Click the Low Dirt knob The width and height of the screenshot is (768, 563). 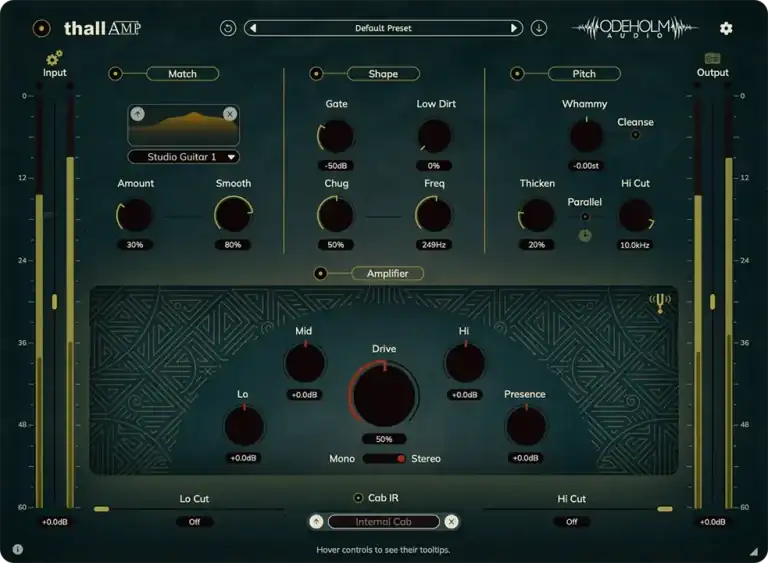[x=434, y=136]
